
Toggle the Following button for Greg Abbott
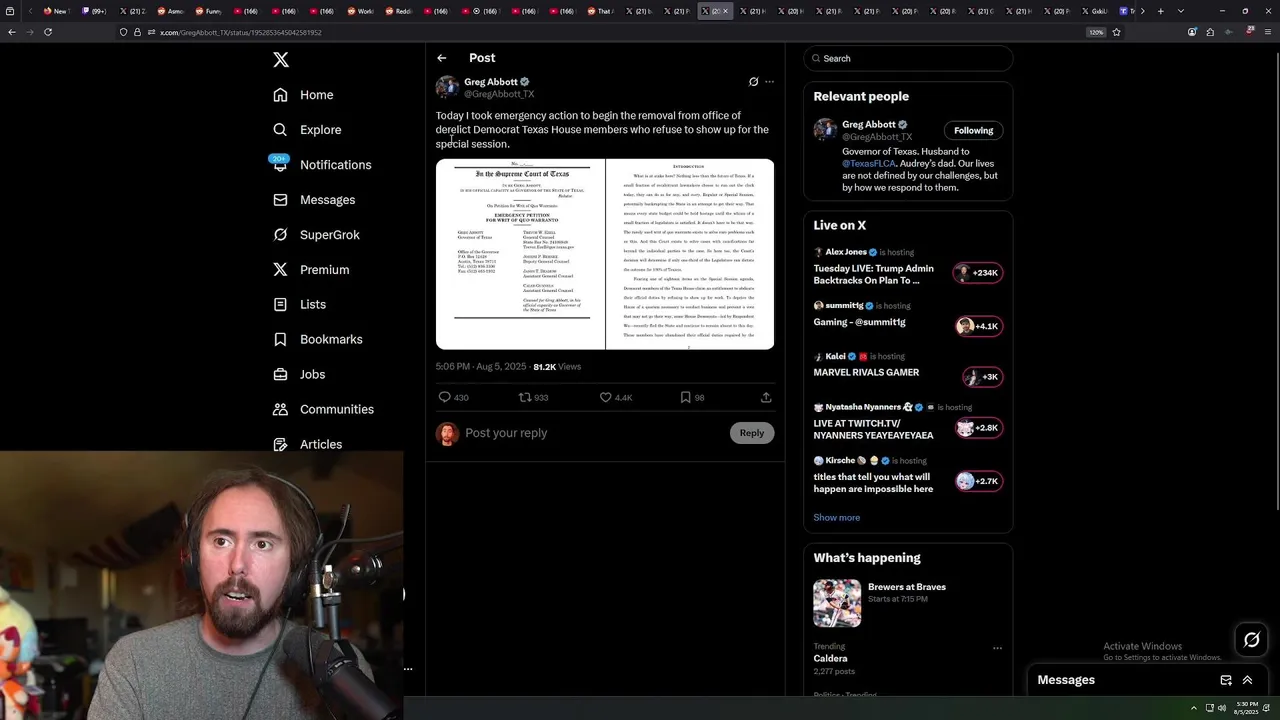pos(973,130)
